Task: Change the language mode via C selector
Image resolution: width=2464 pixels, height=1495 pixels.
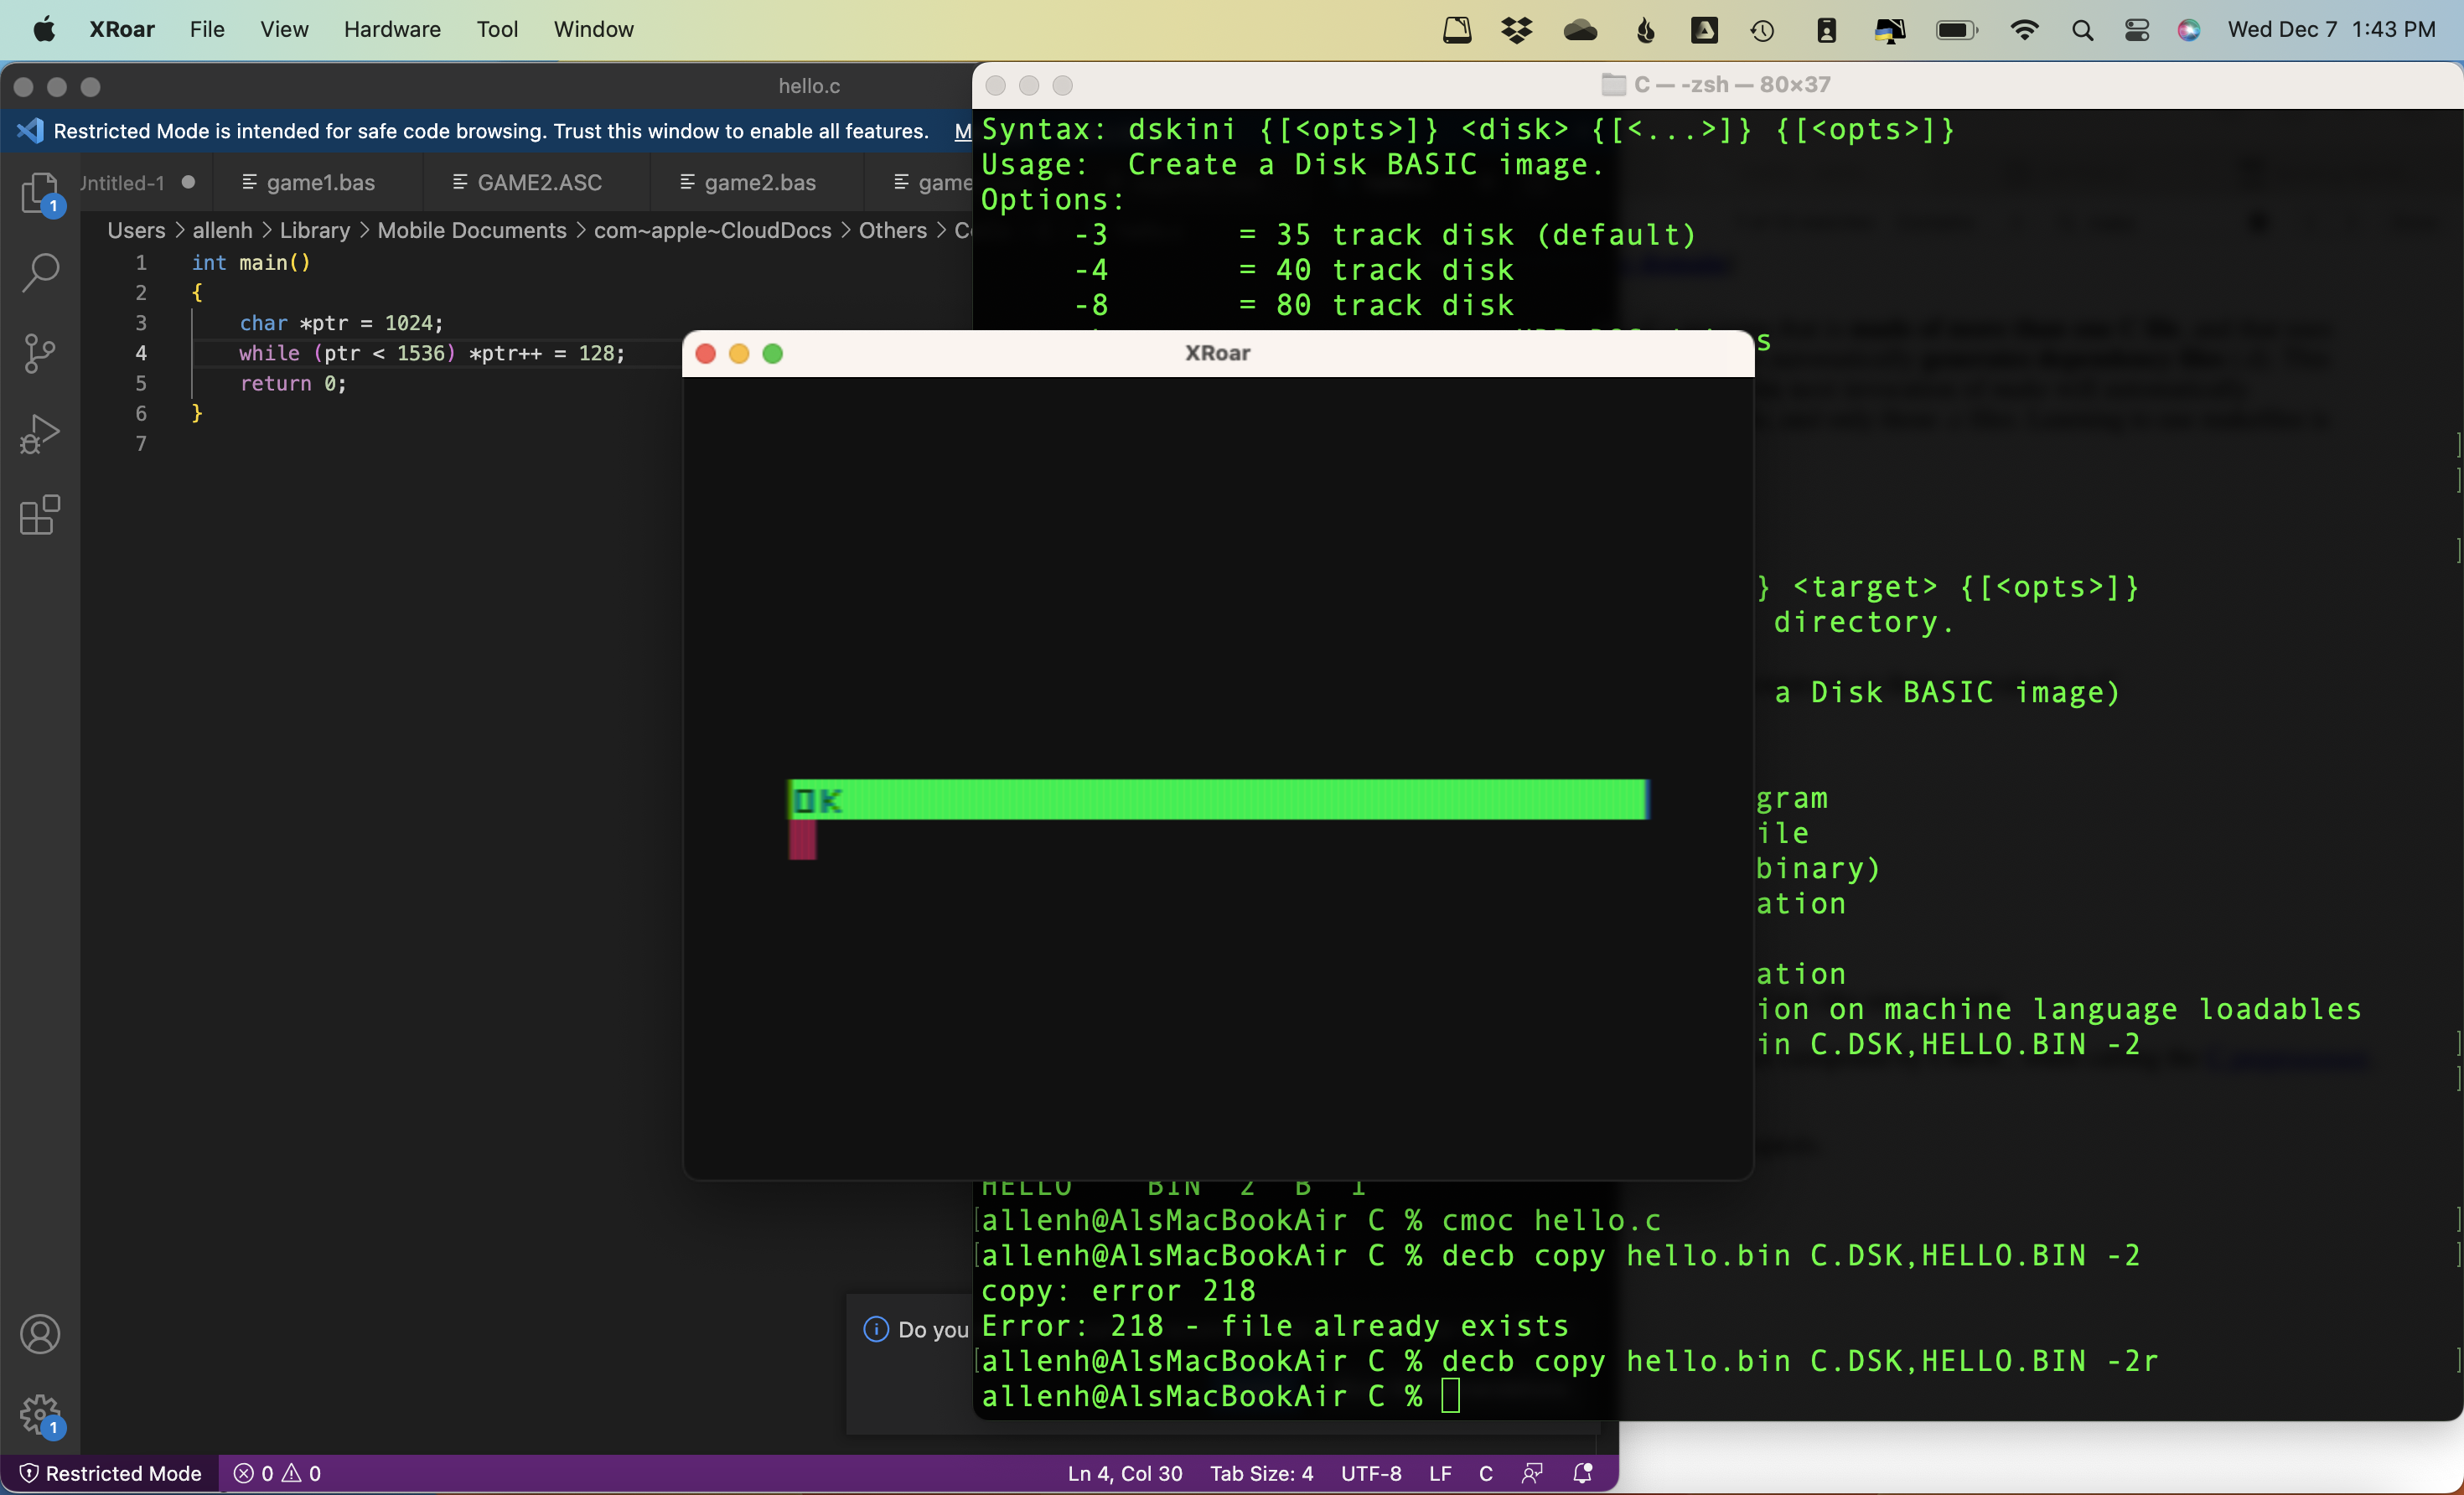Action: click(1485, 1473)
